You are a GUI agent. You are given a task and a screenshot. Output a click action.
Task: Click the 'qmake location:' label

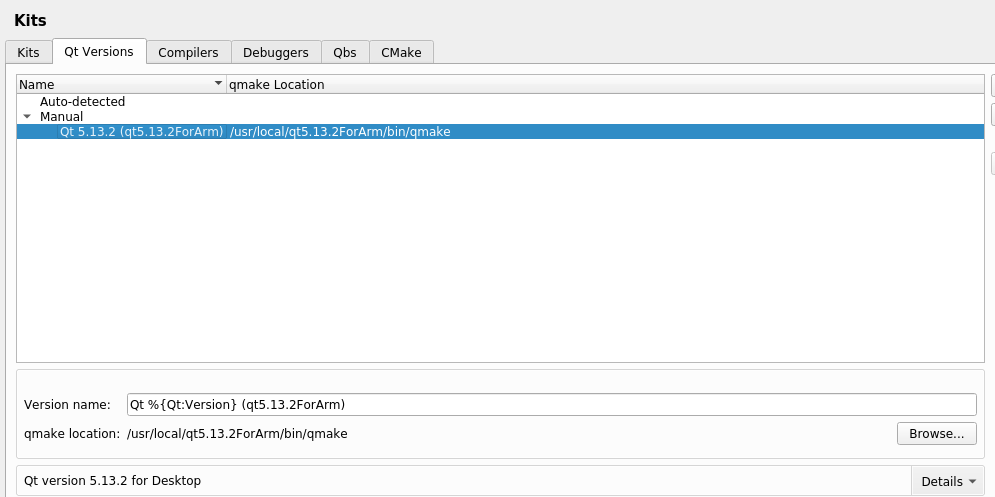[72, 434]
